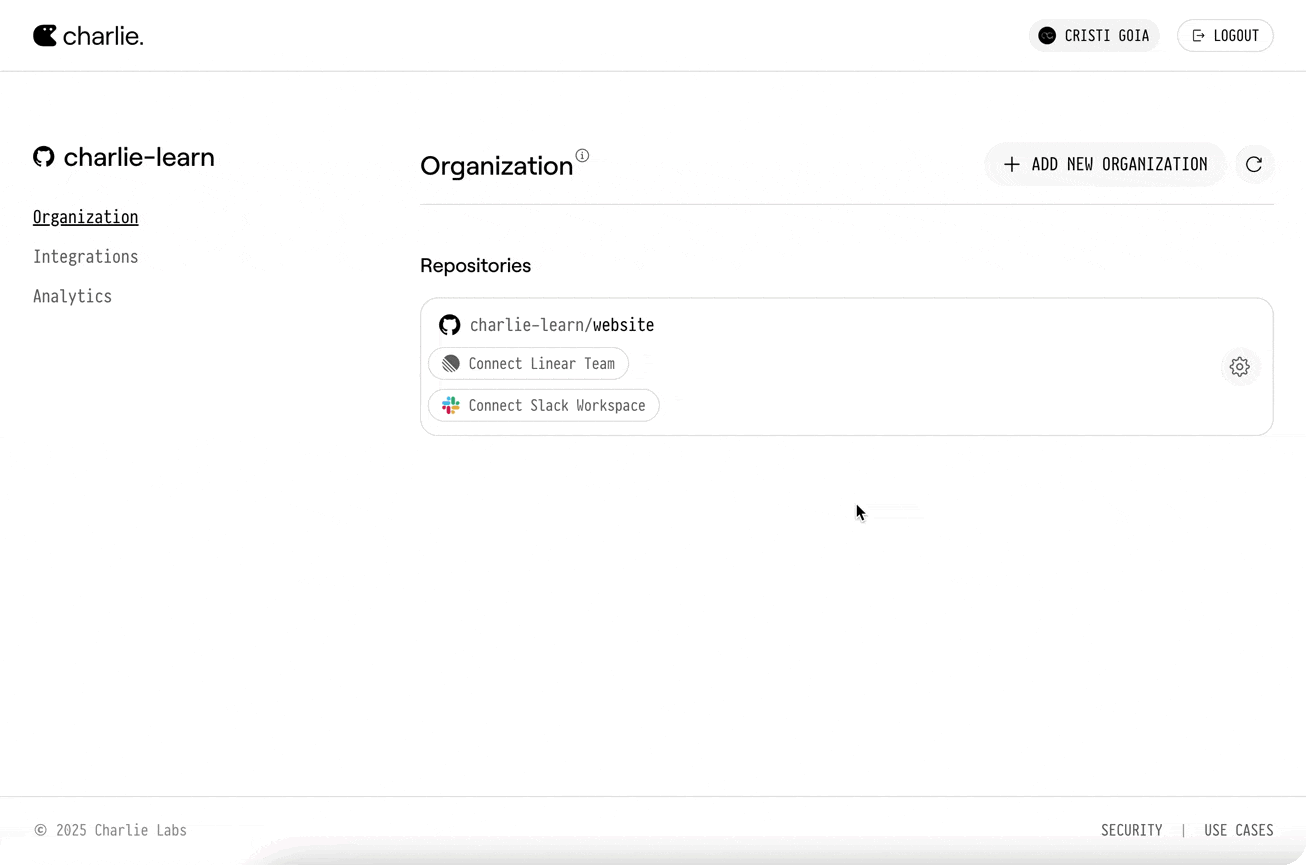Viewport: 1306px width, 865px height.
Task: Click the avatar icon beside CRISTI GOIA
Action: click(1046, 35)
